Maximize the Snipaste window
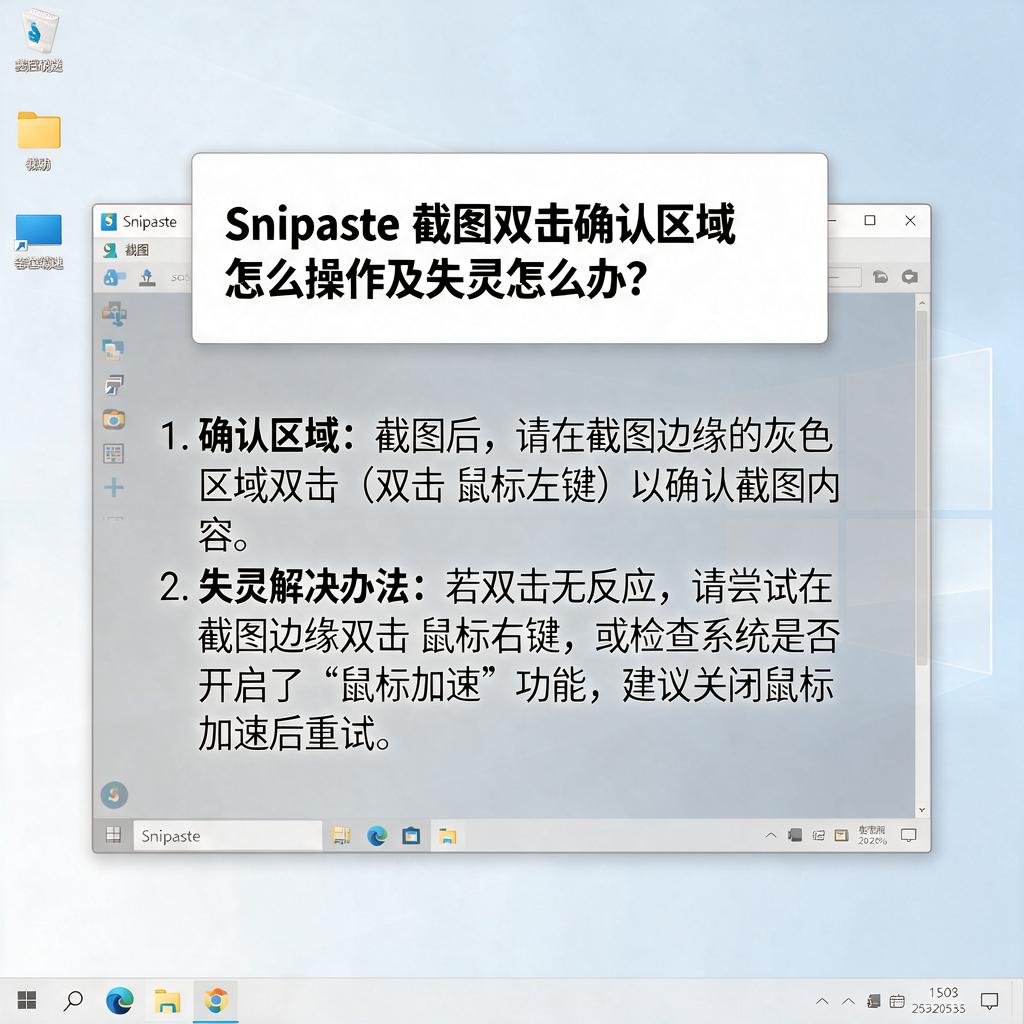Screen dimensions: 1024x1024 [x=870, y=221]
